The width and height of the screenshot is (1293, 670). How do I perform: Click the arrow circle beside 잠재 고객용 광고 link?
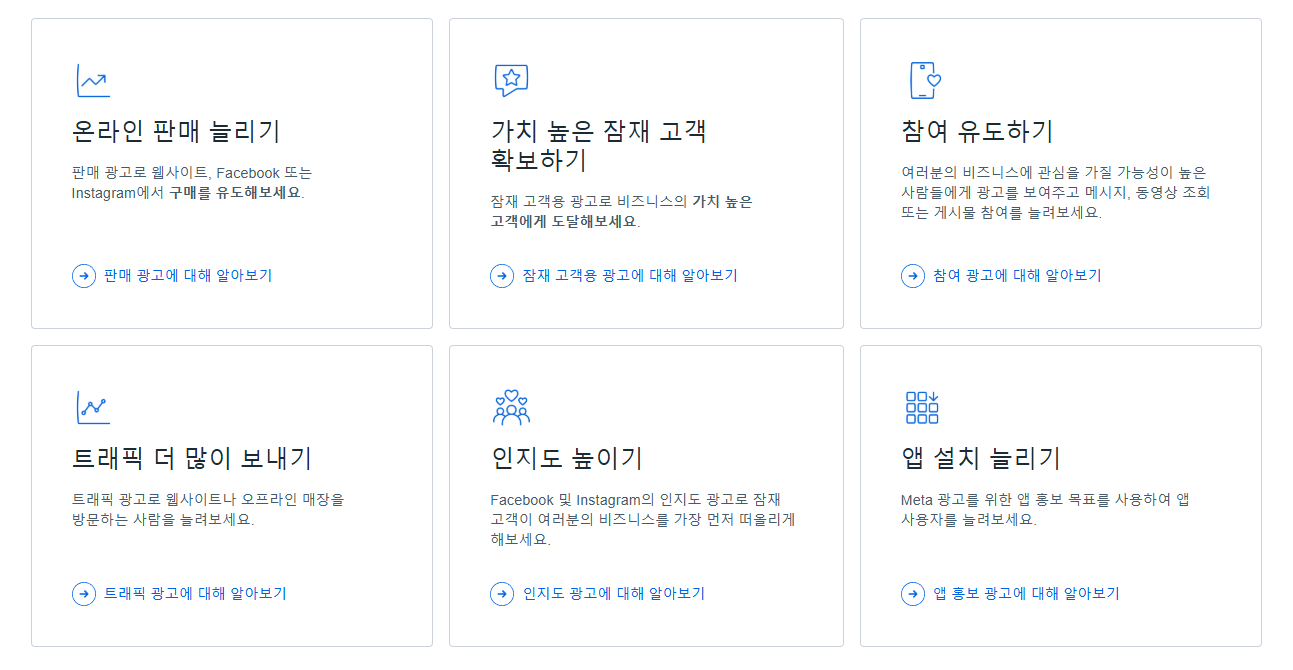502,276
